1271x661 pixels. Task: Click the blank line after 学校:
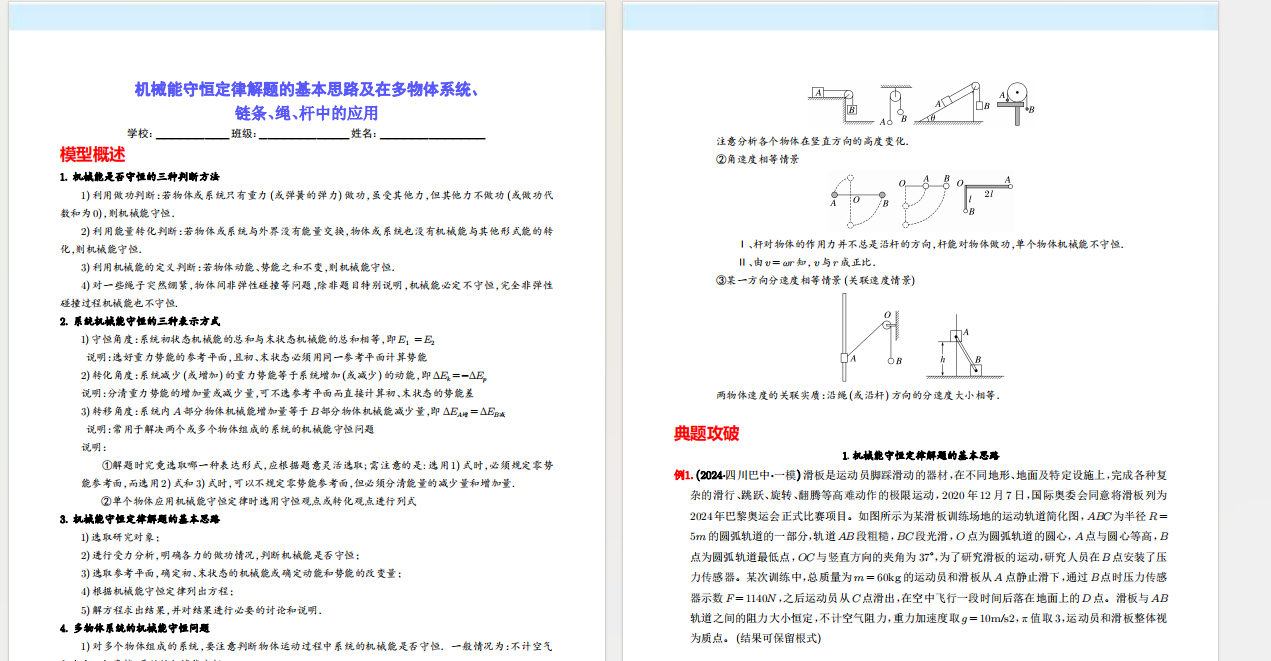click(x=192, y=133)
